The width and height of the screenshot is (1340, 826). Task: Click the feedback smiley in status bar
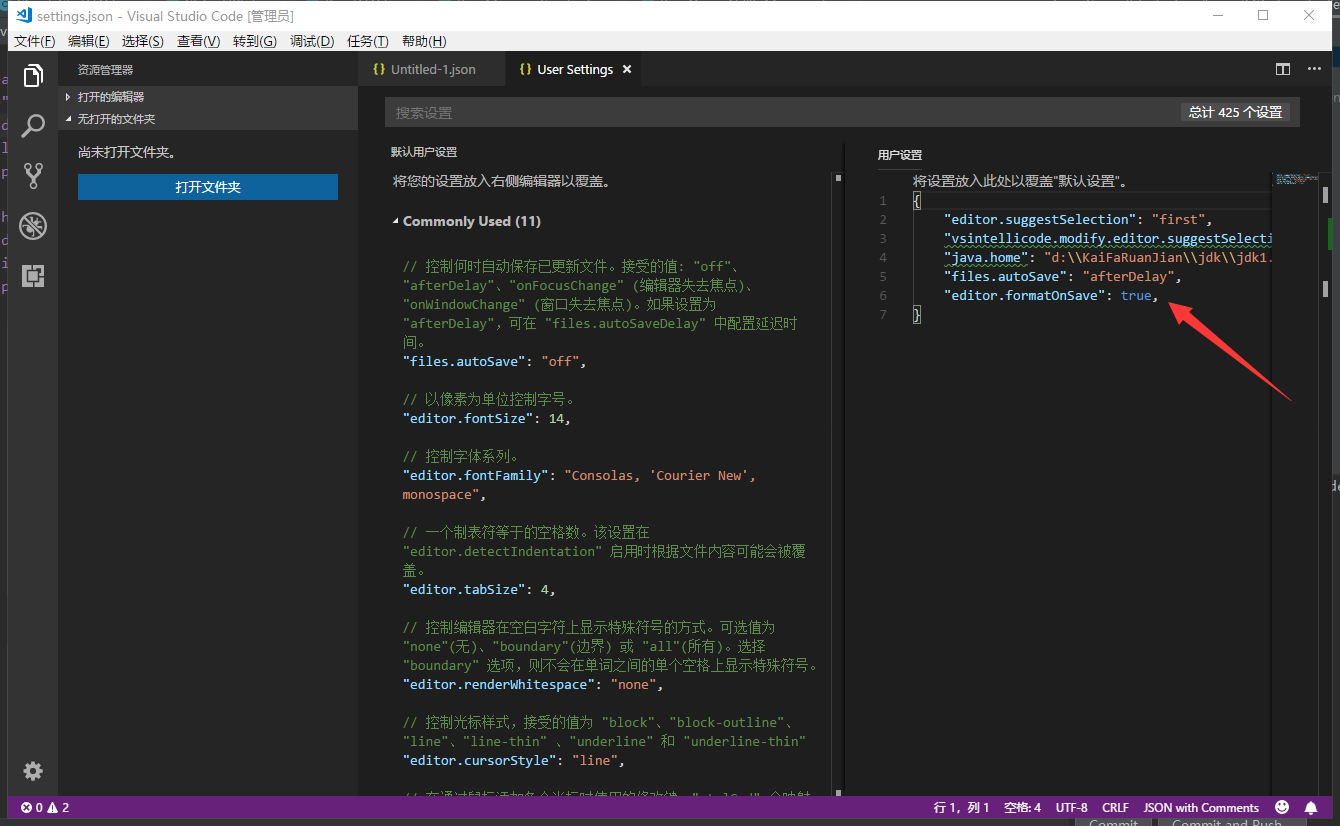pos(1282,807)
